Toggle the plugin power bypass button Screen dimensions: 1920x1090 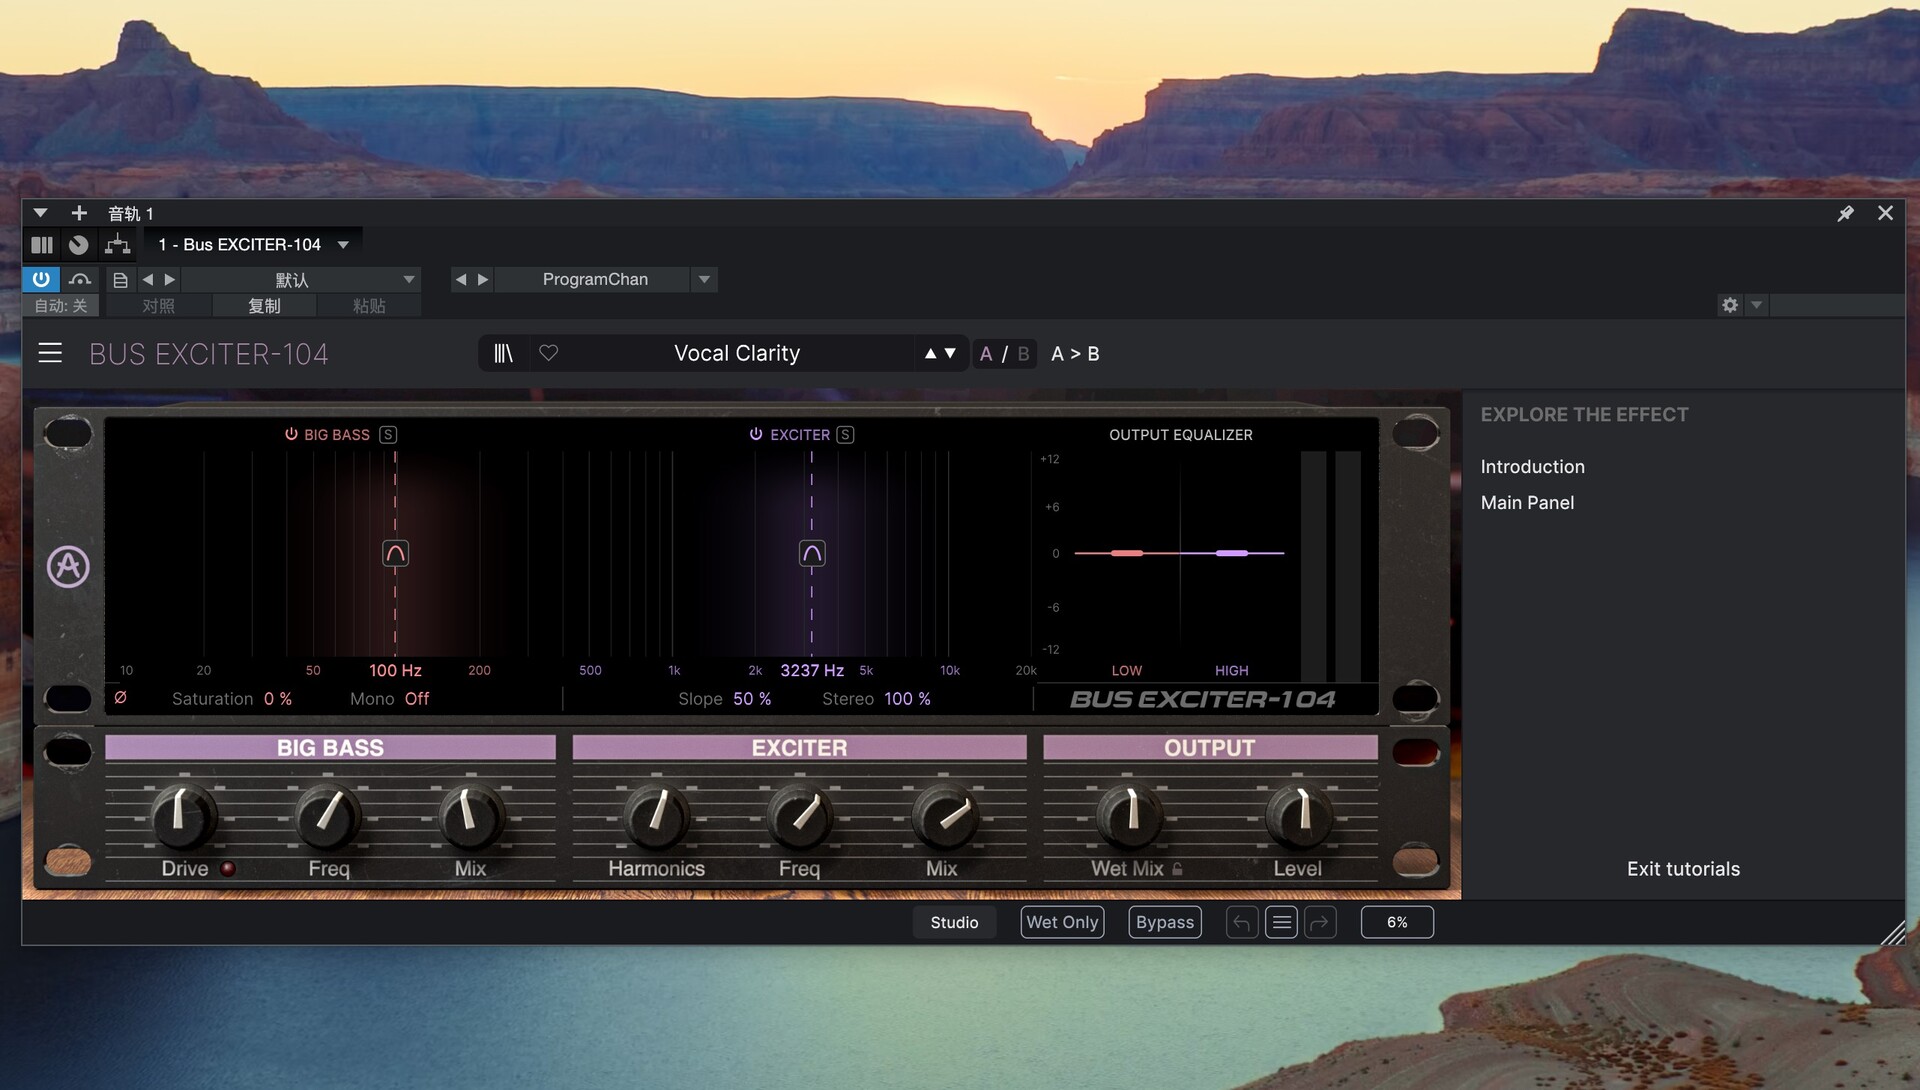[41, 279]
